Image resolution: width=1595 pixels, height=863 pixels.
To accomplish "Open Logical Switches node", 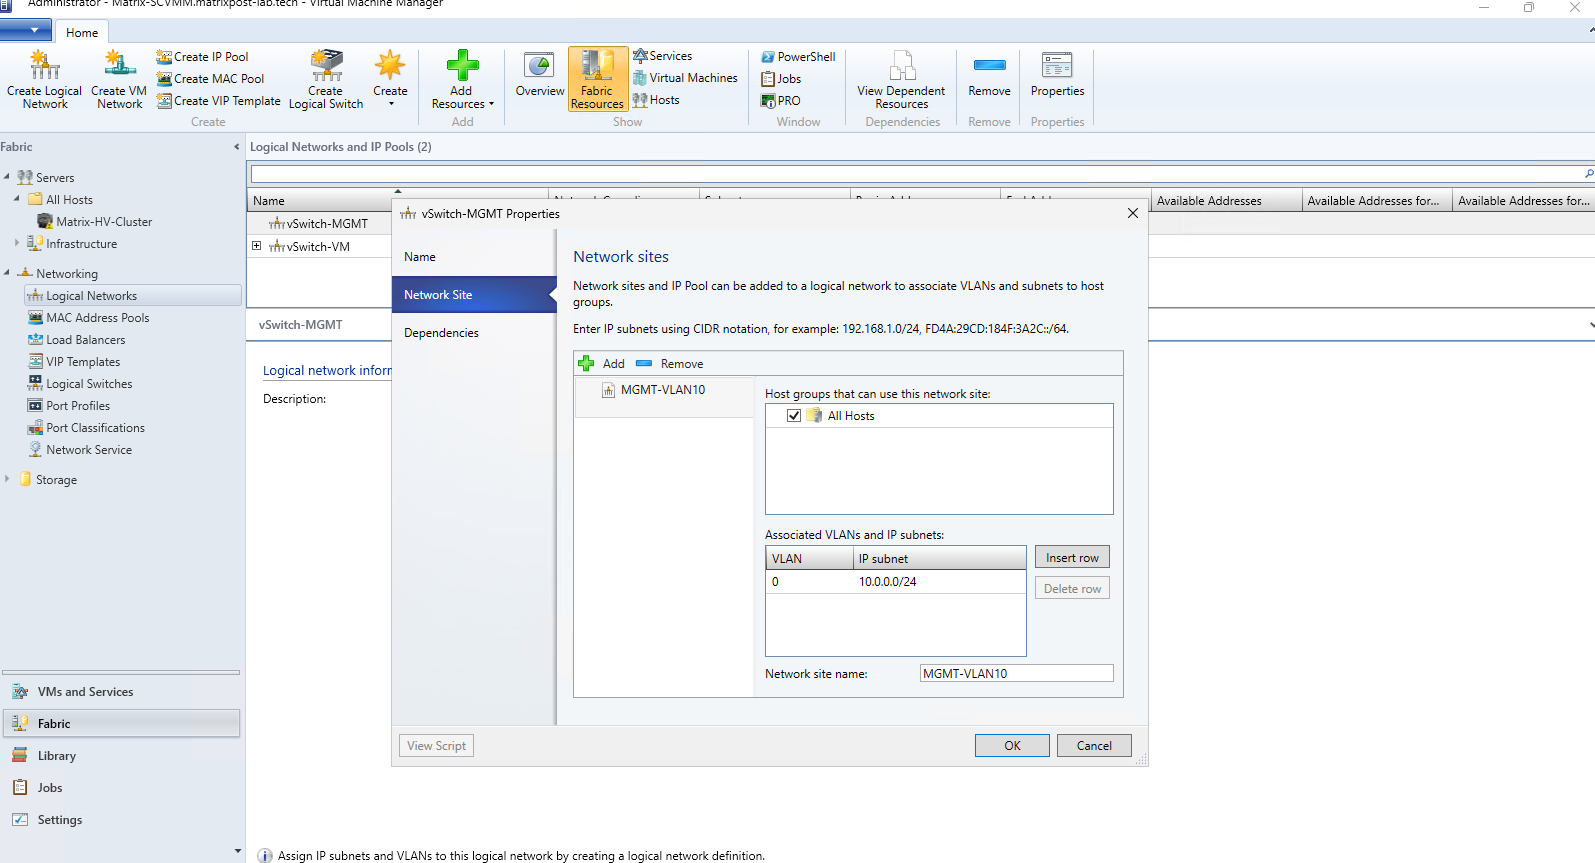I will point(79,384).
